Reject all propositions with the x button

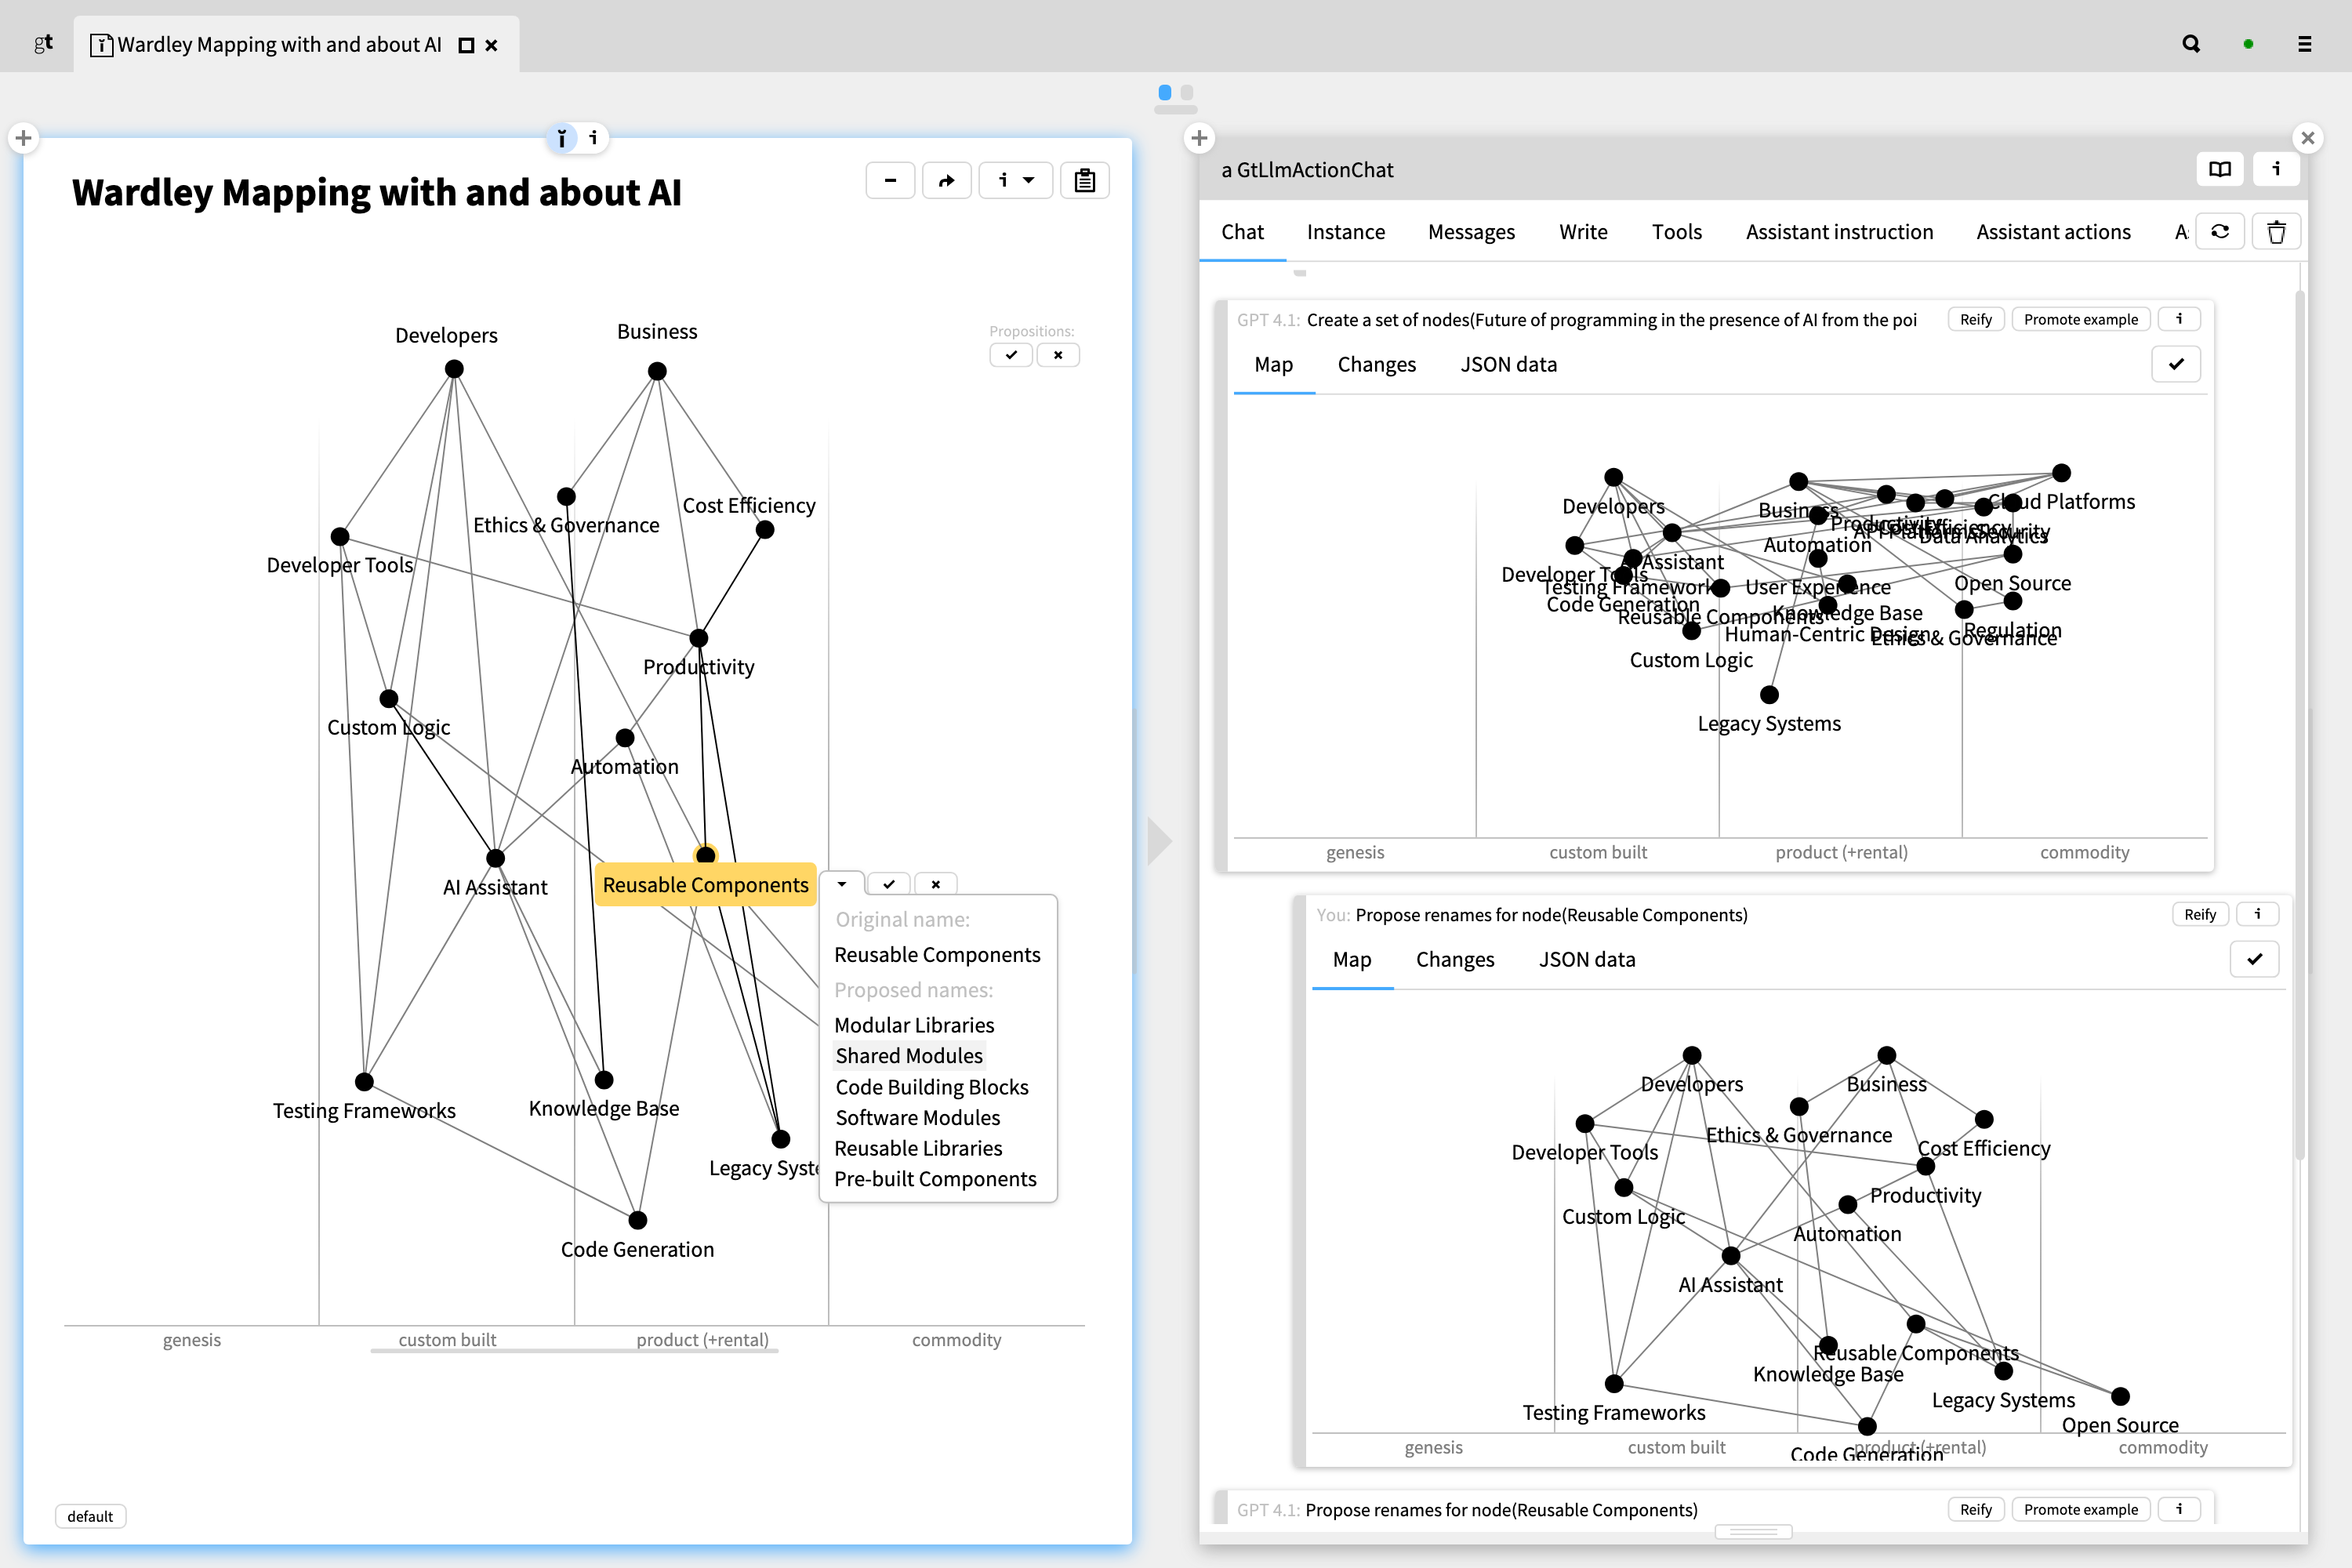coord(1058,355)
